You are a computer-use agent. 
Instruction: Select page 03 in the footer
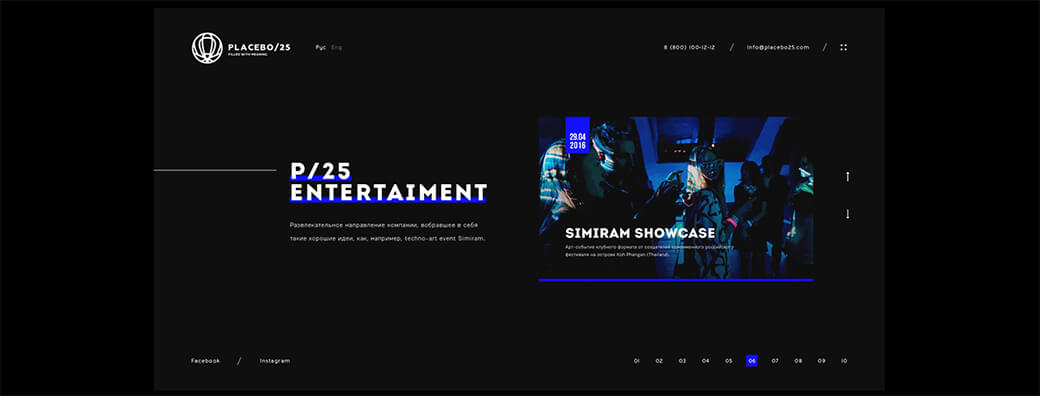click(682, 361)
